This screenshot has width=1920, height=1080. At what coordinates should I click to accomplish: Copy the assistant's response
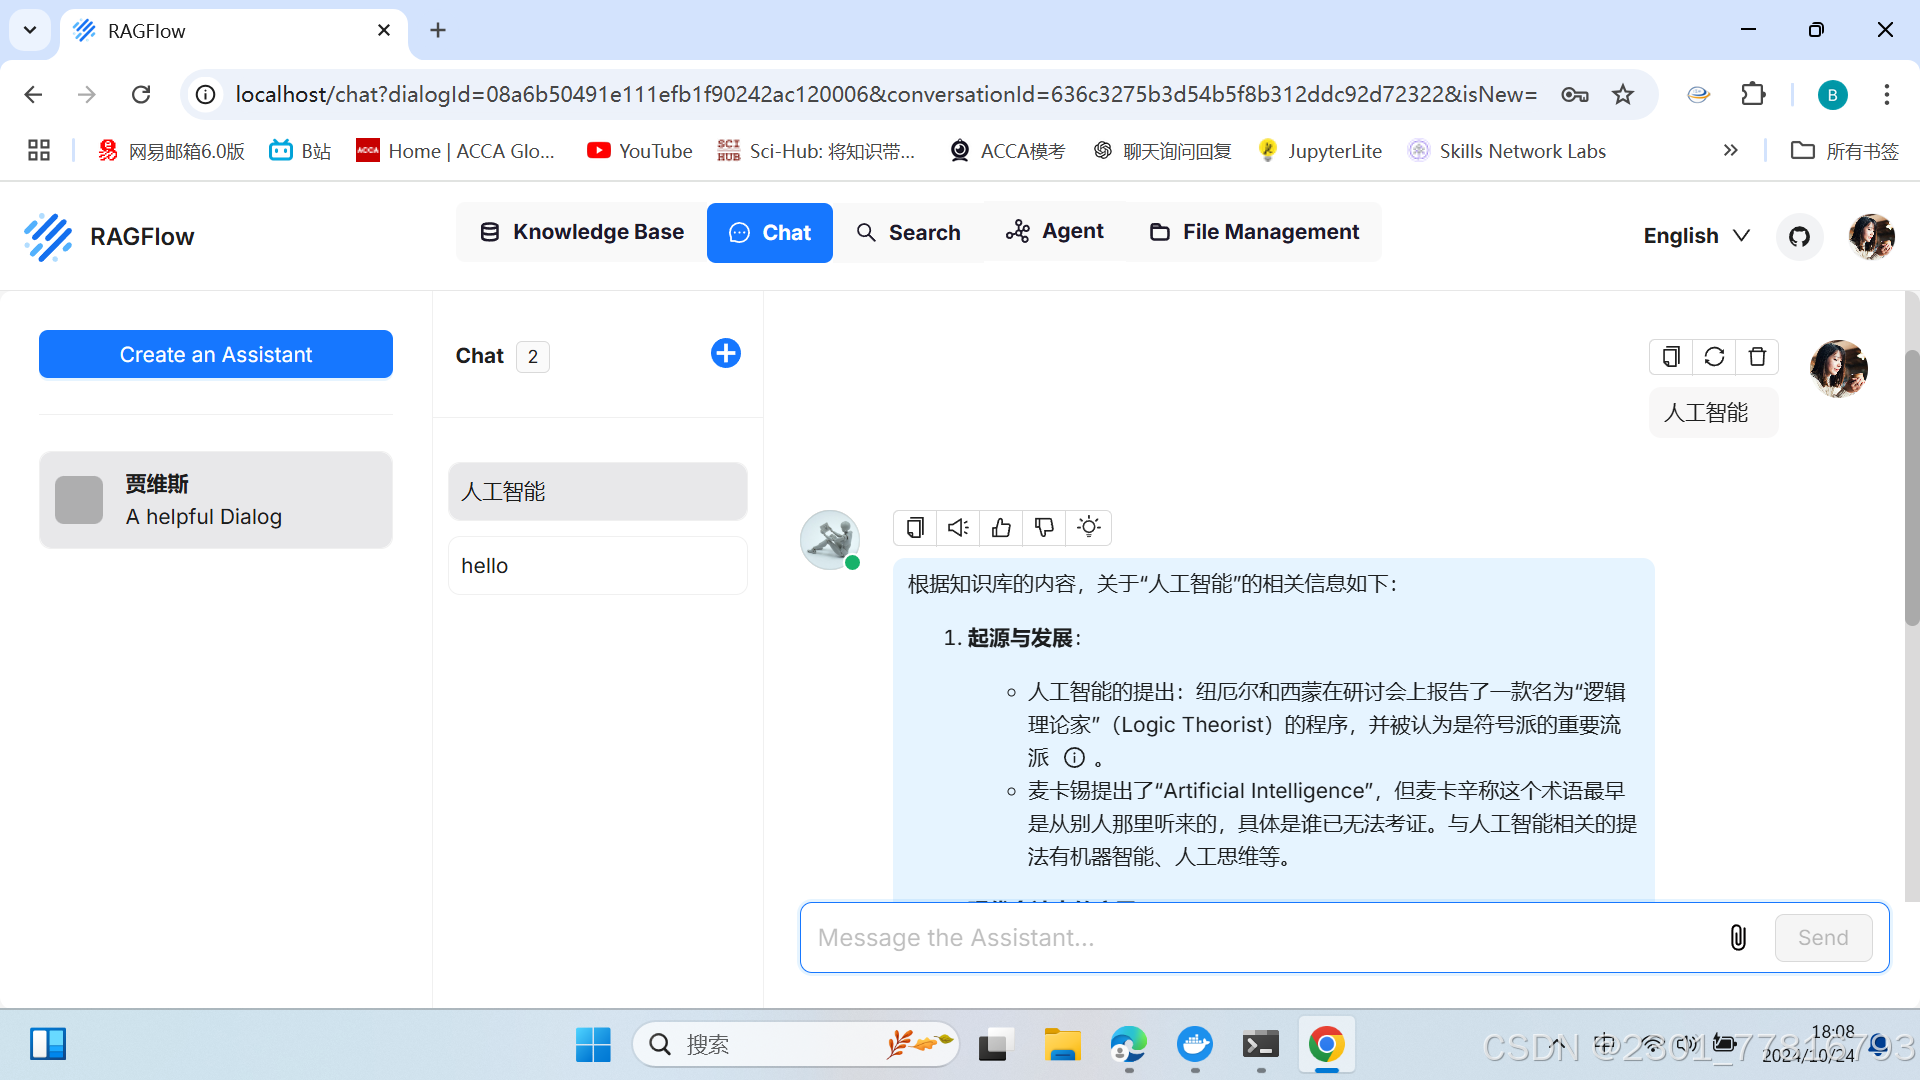click(914, 527)
